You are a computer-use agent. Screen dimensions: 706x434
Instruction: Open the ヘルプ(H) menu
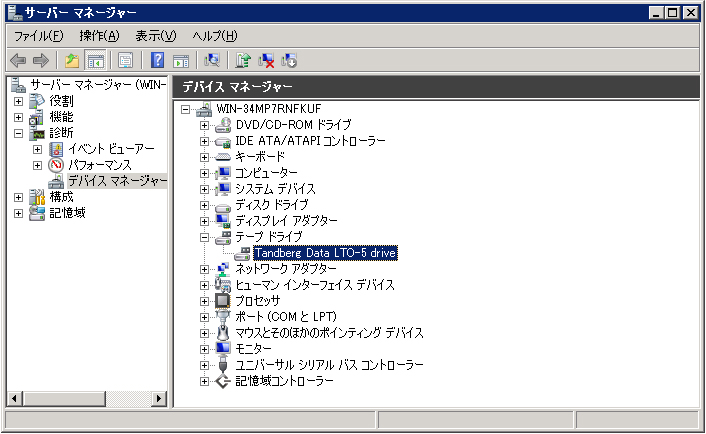215,36
